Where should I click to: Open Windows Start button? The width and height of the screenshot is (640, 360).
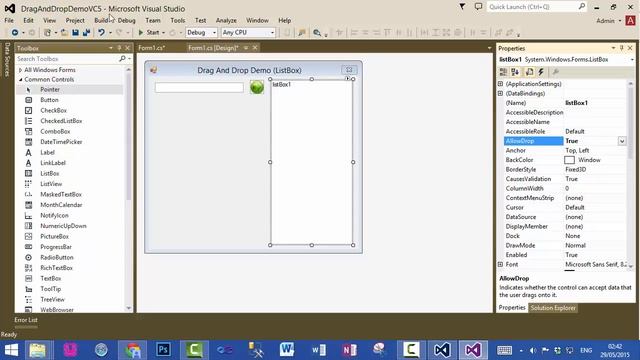(x=11, y=350)
